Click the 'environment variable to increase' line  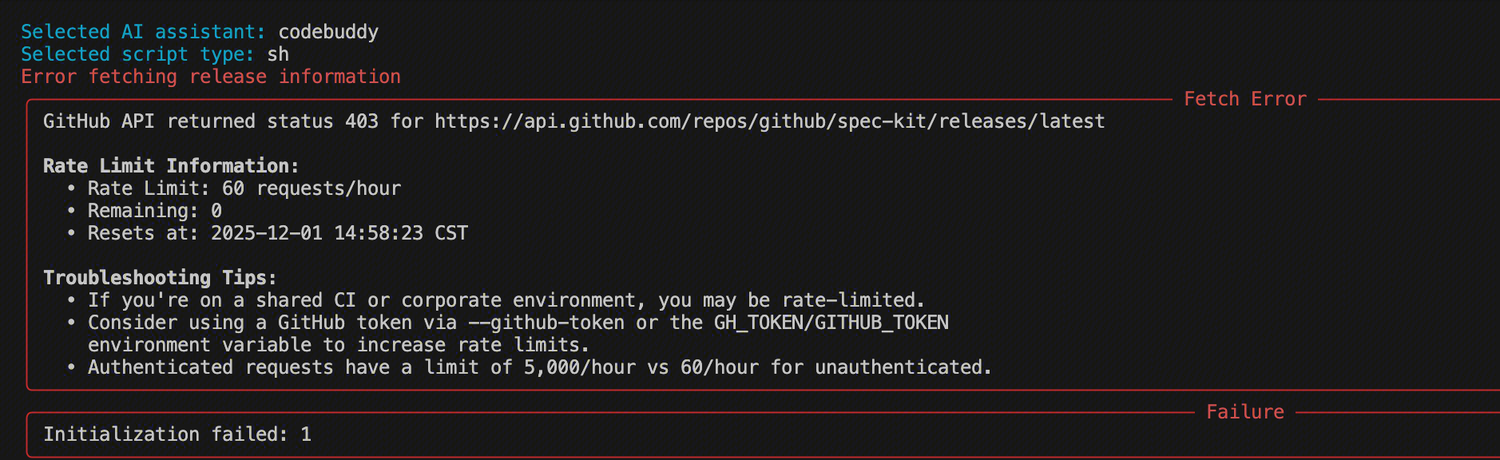(339, 345)
